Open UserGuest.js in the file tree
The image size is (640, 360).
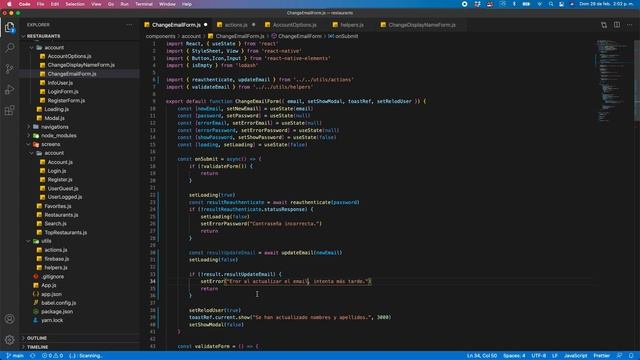[x=63, y=189]
